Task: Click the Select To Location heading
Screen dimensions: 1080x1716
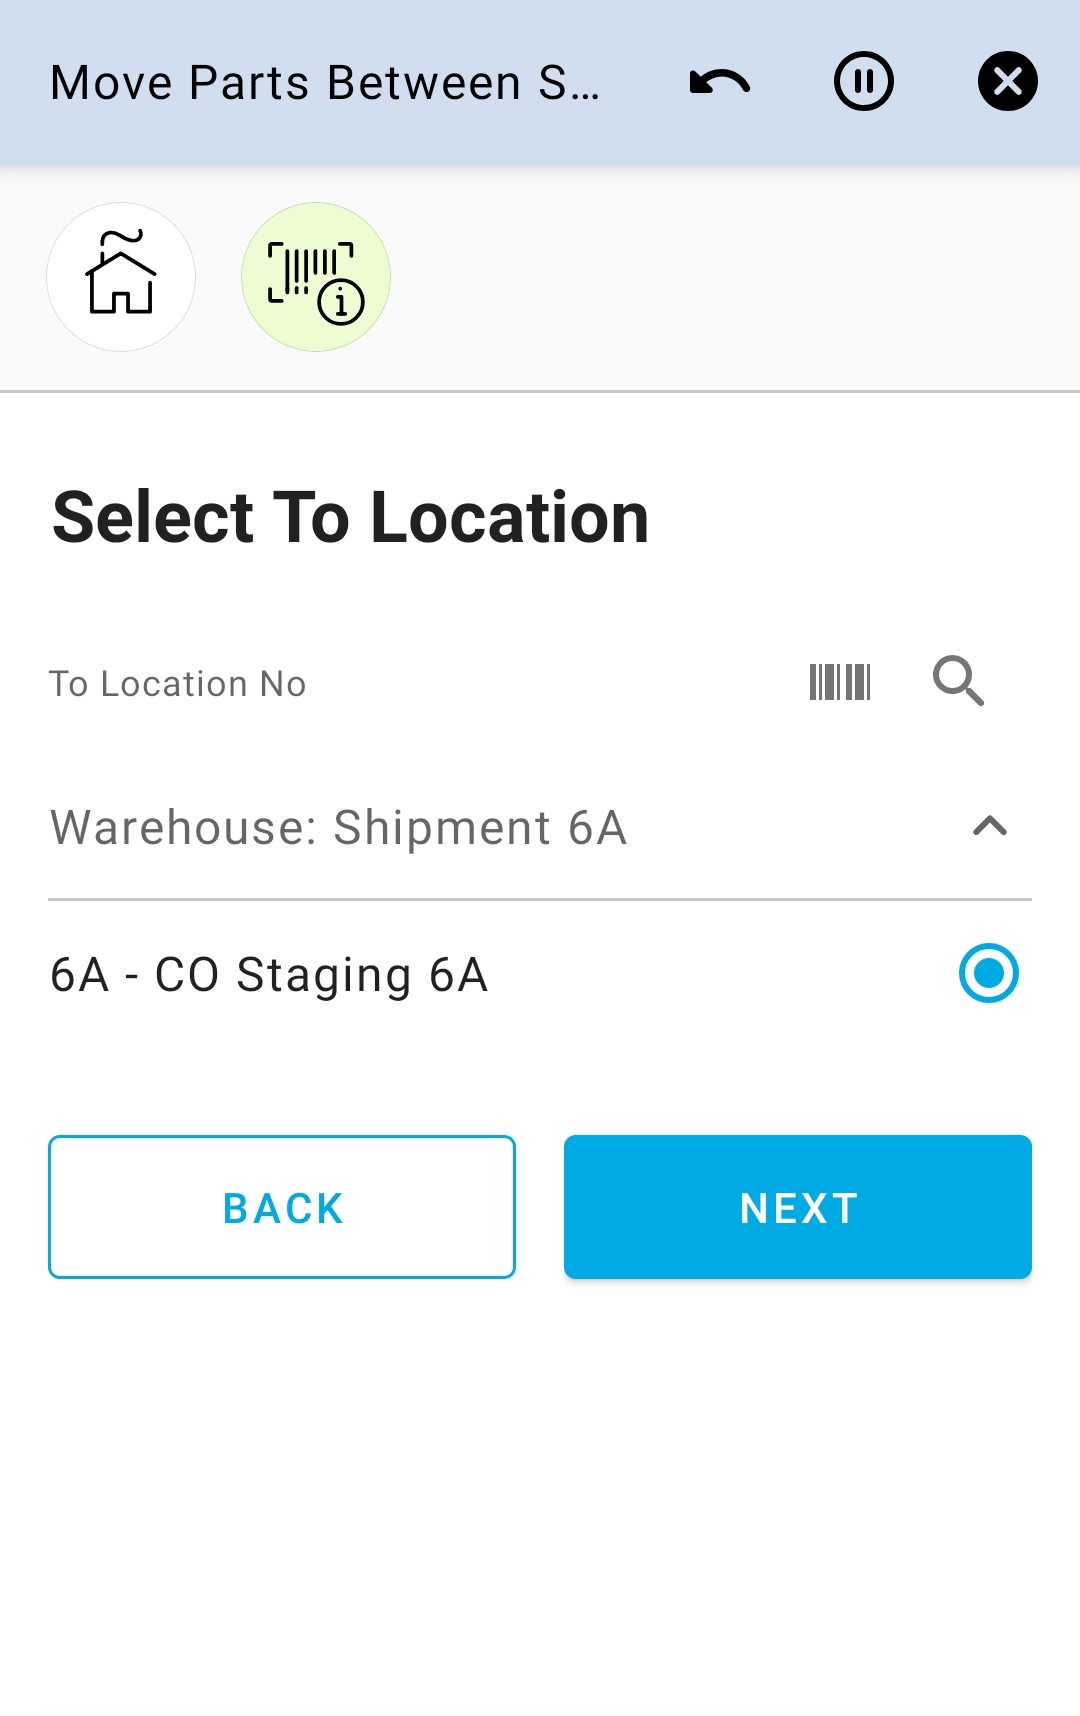Action: tap(351, 518)
